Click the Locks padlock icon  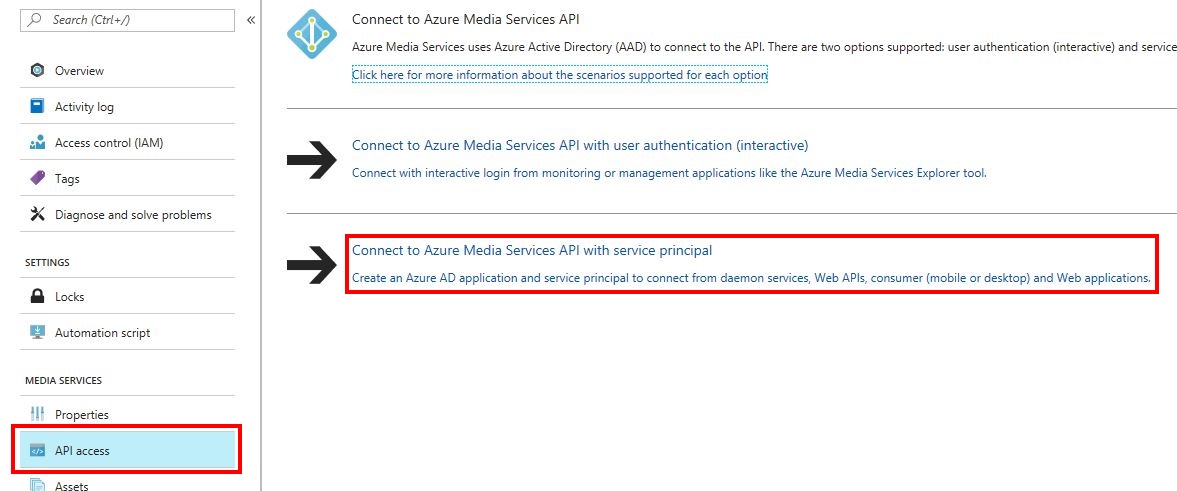[37, 297]
